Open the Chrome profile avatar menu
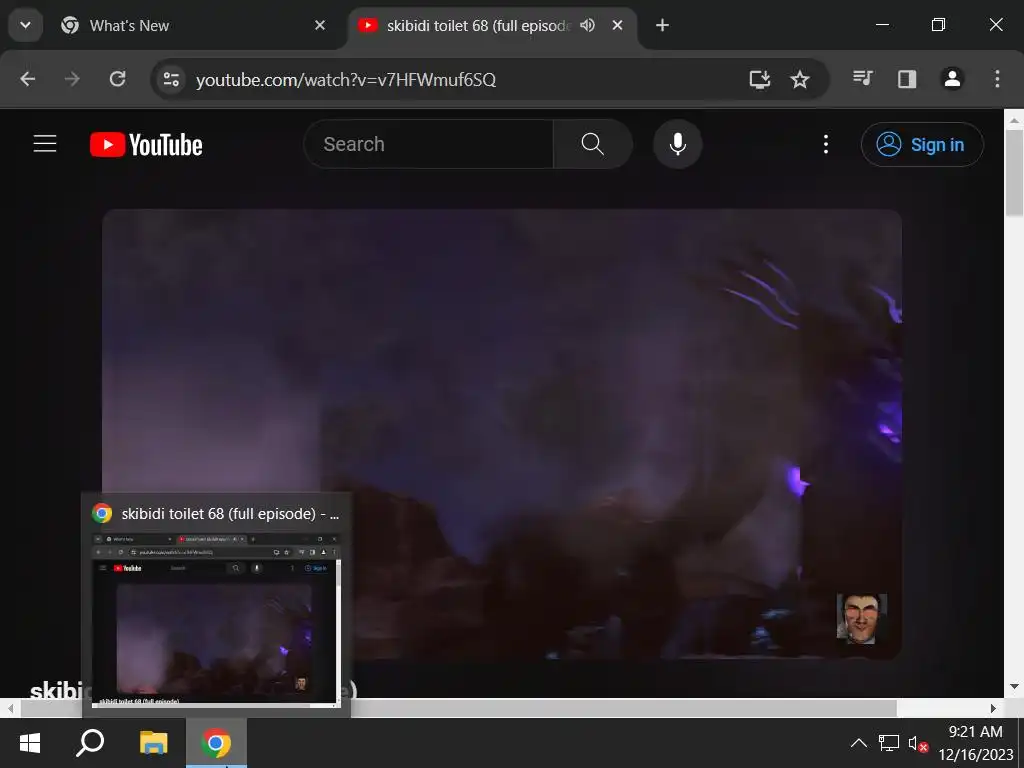 (x=952, y=79)
